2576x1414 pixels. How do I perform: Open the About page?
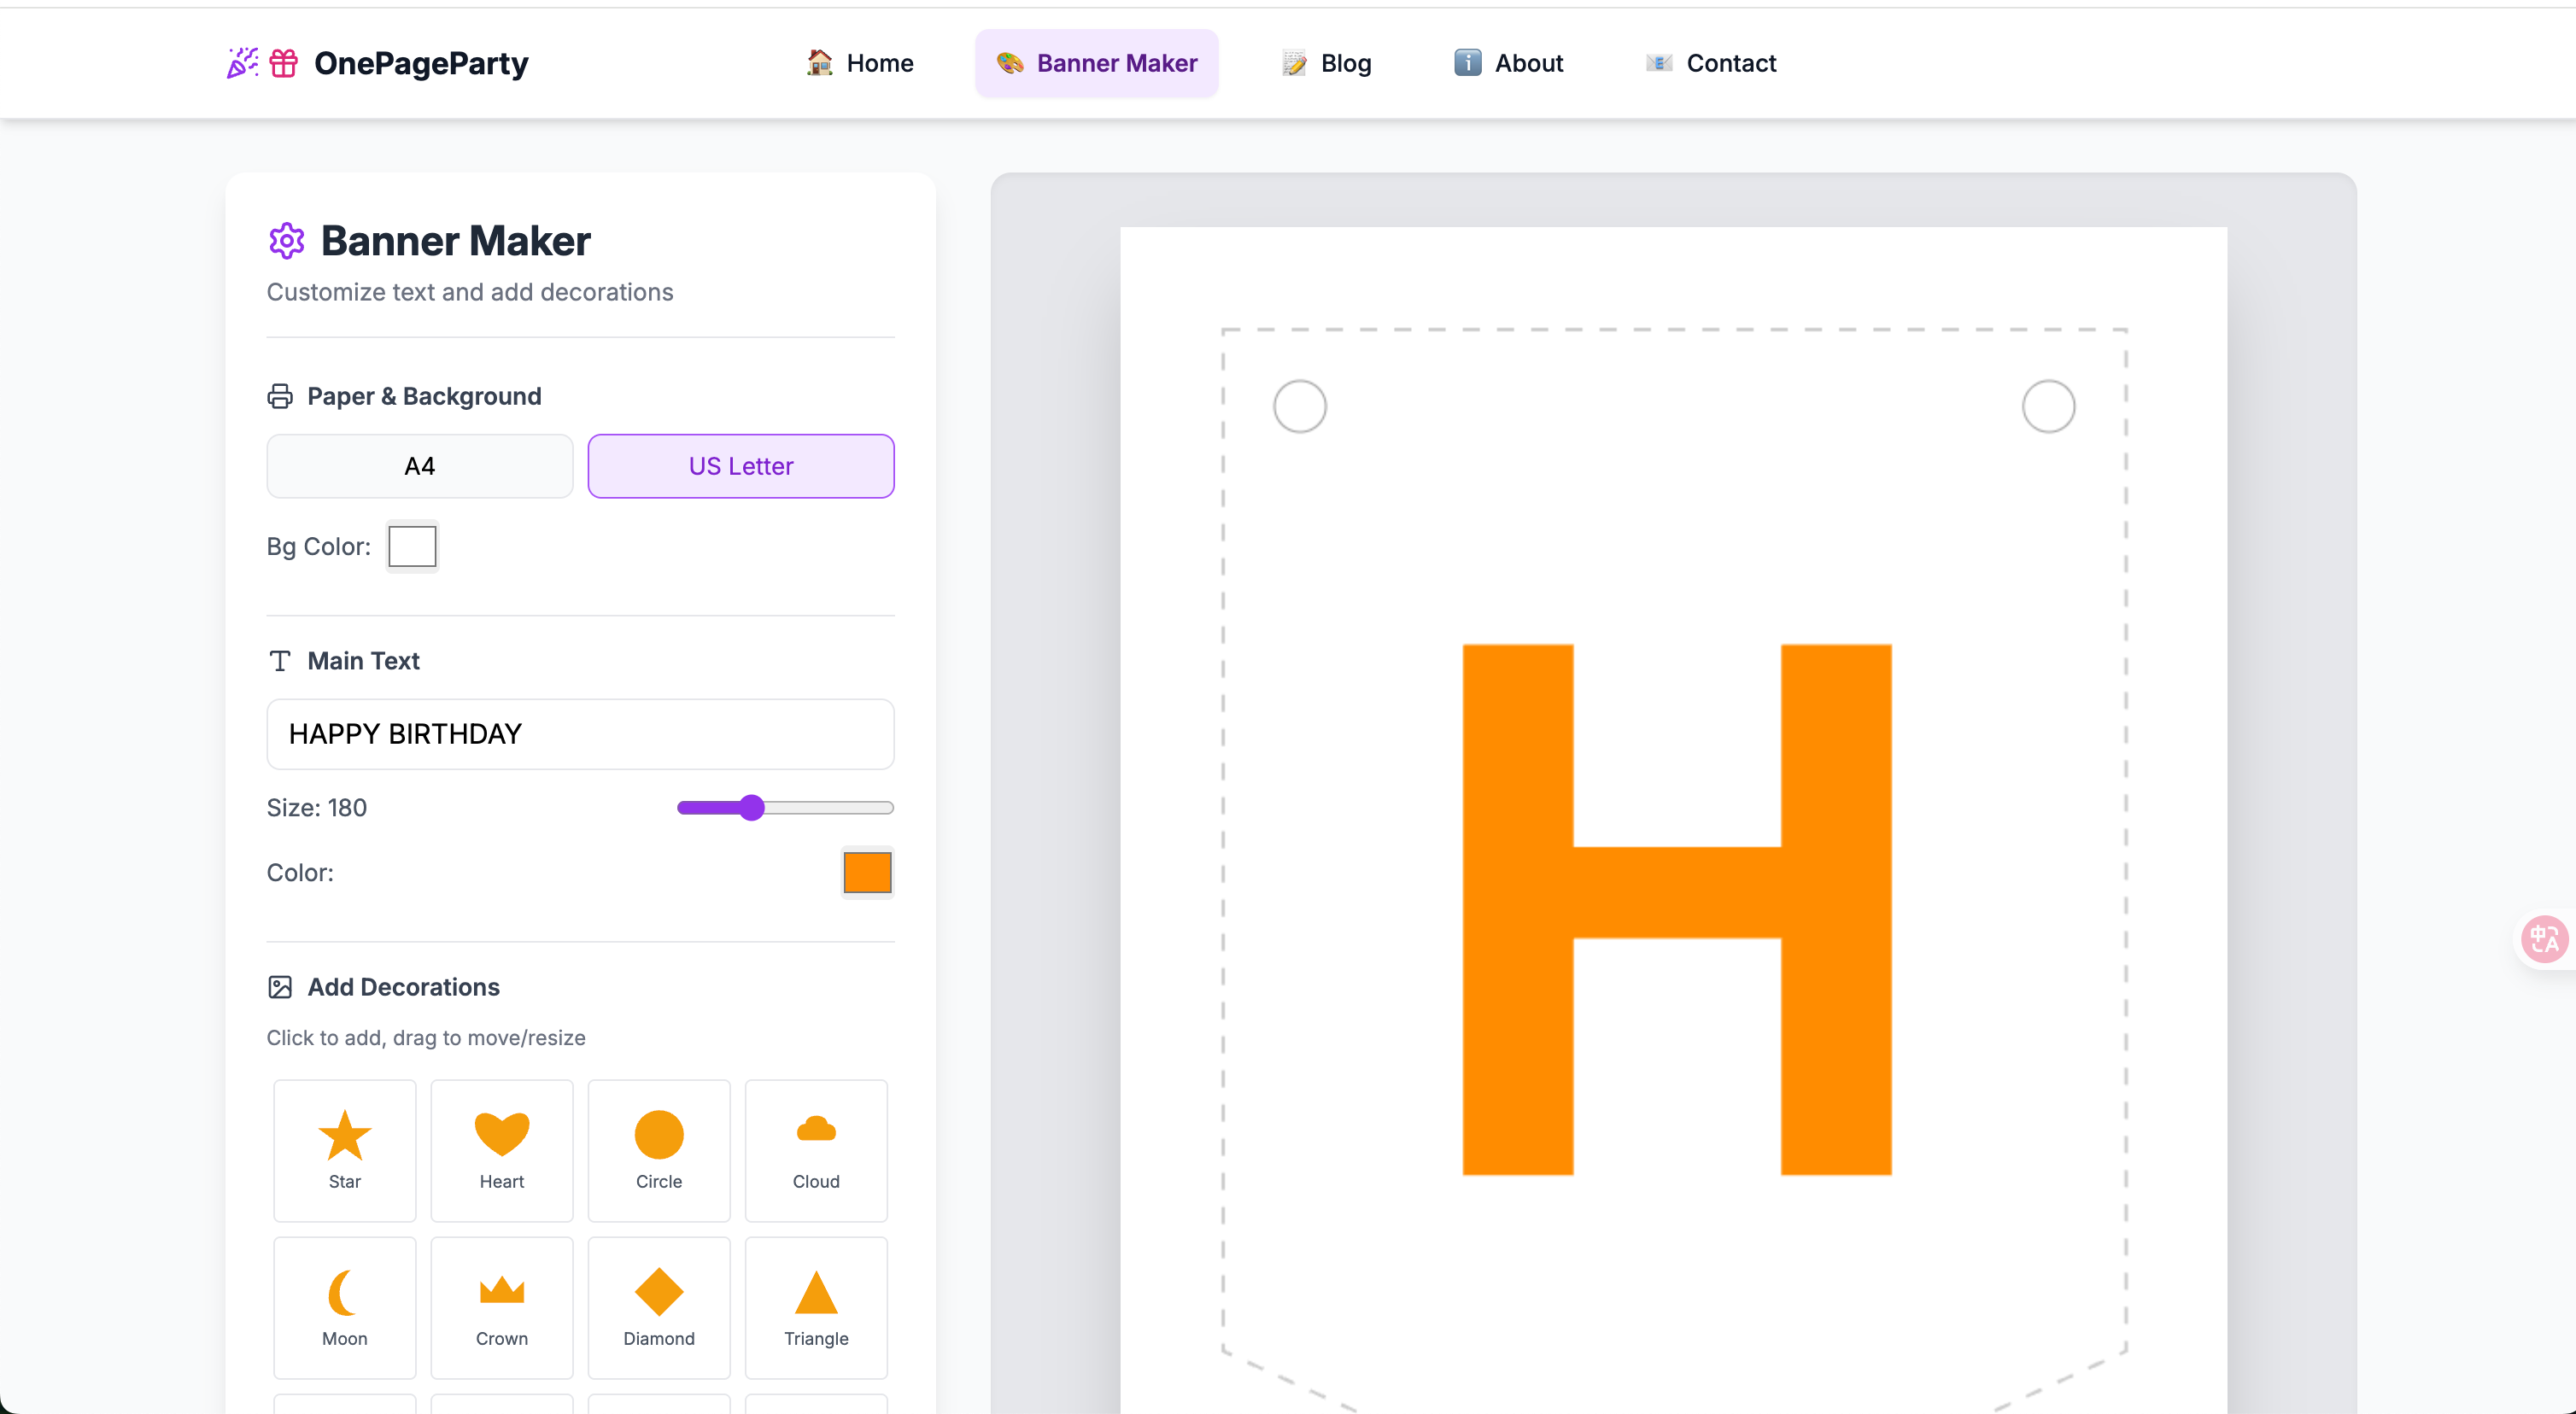click(x=1508, y=63)
